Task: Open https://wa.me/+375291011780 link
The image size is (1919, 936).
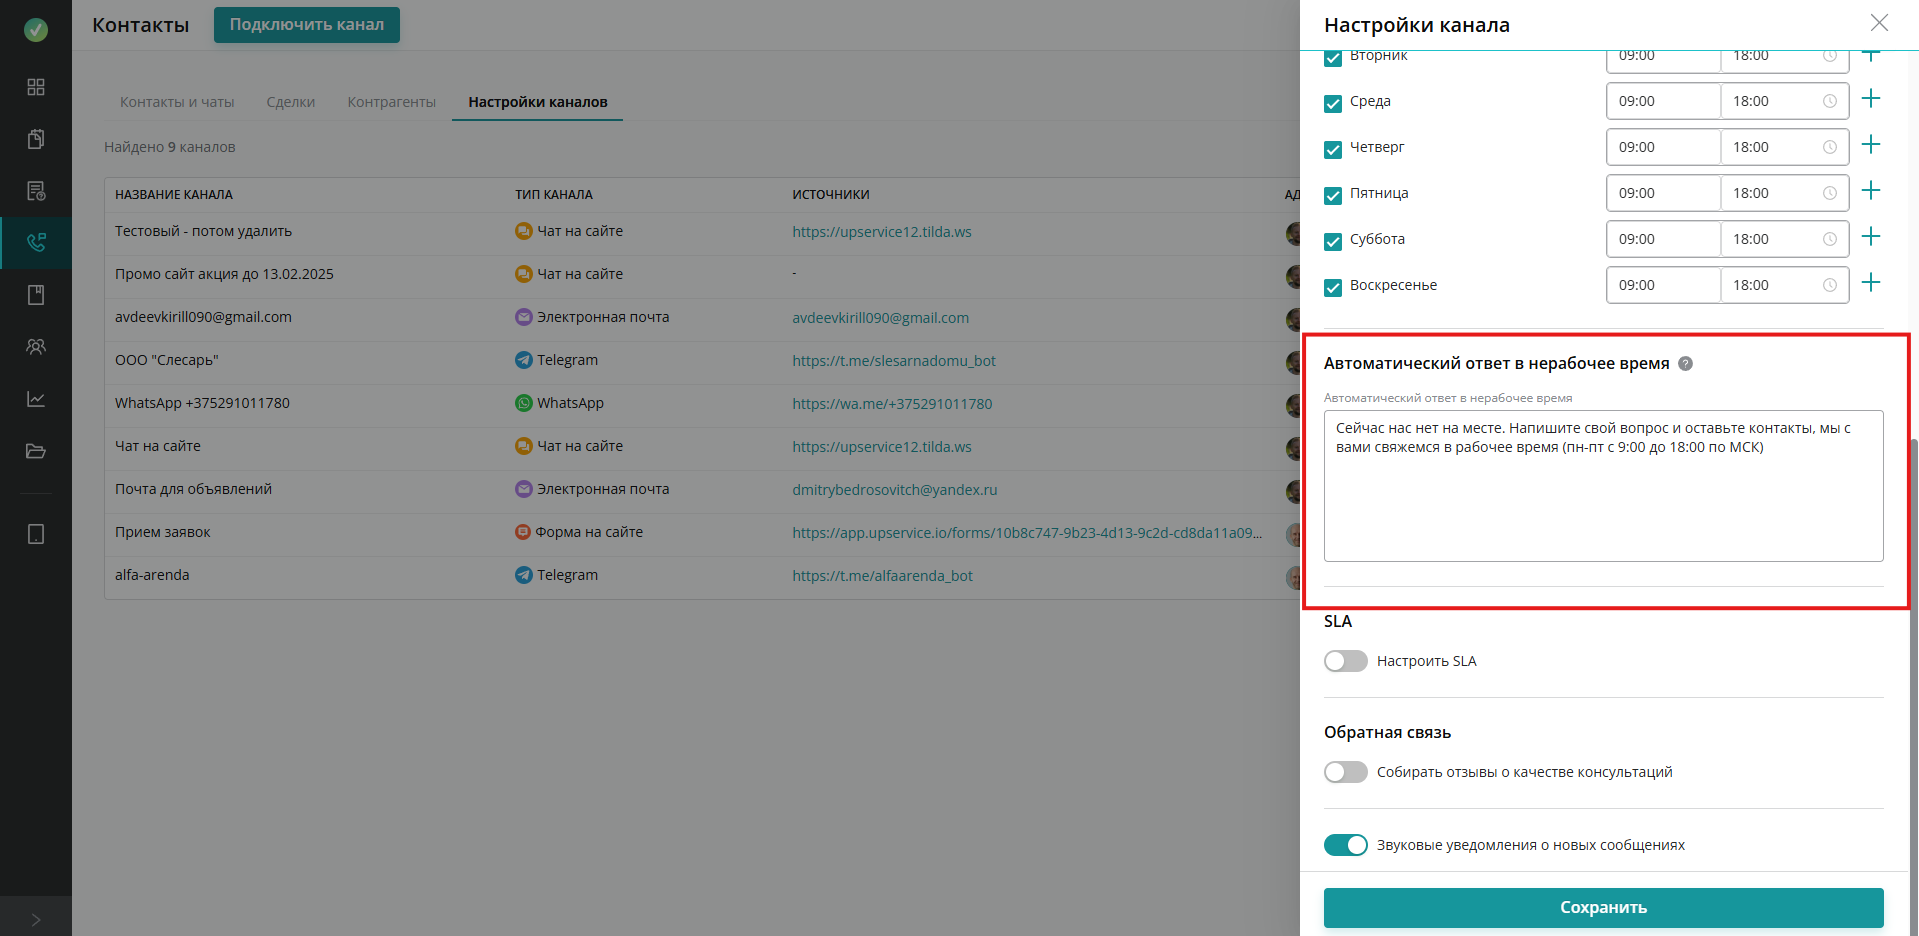Action: pos(892,404)
